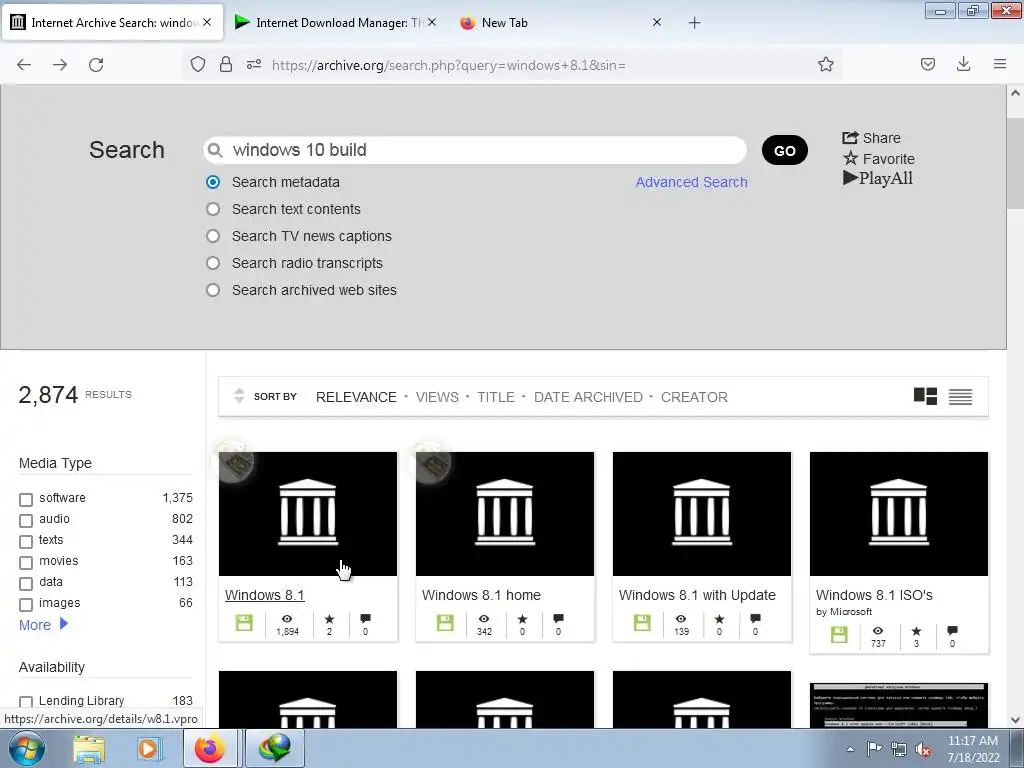Screen dimensions: 1024x768
Task: Check the texts media type filter
Action: (x=26, y=541)
